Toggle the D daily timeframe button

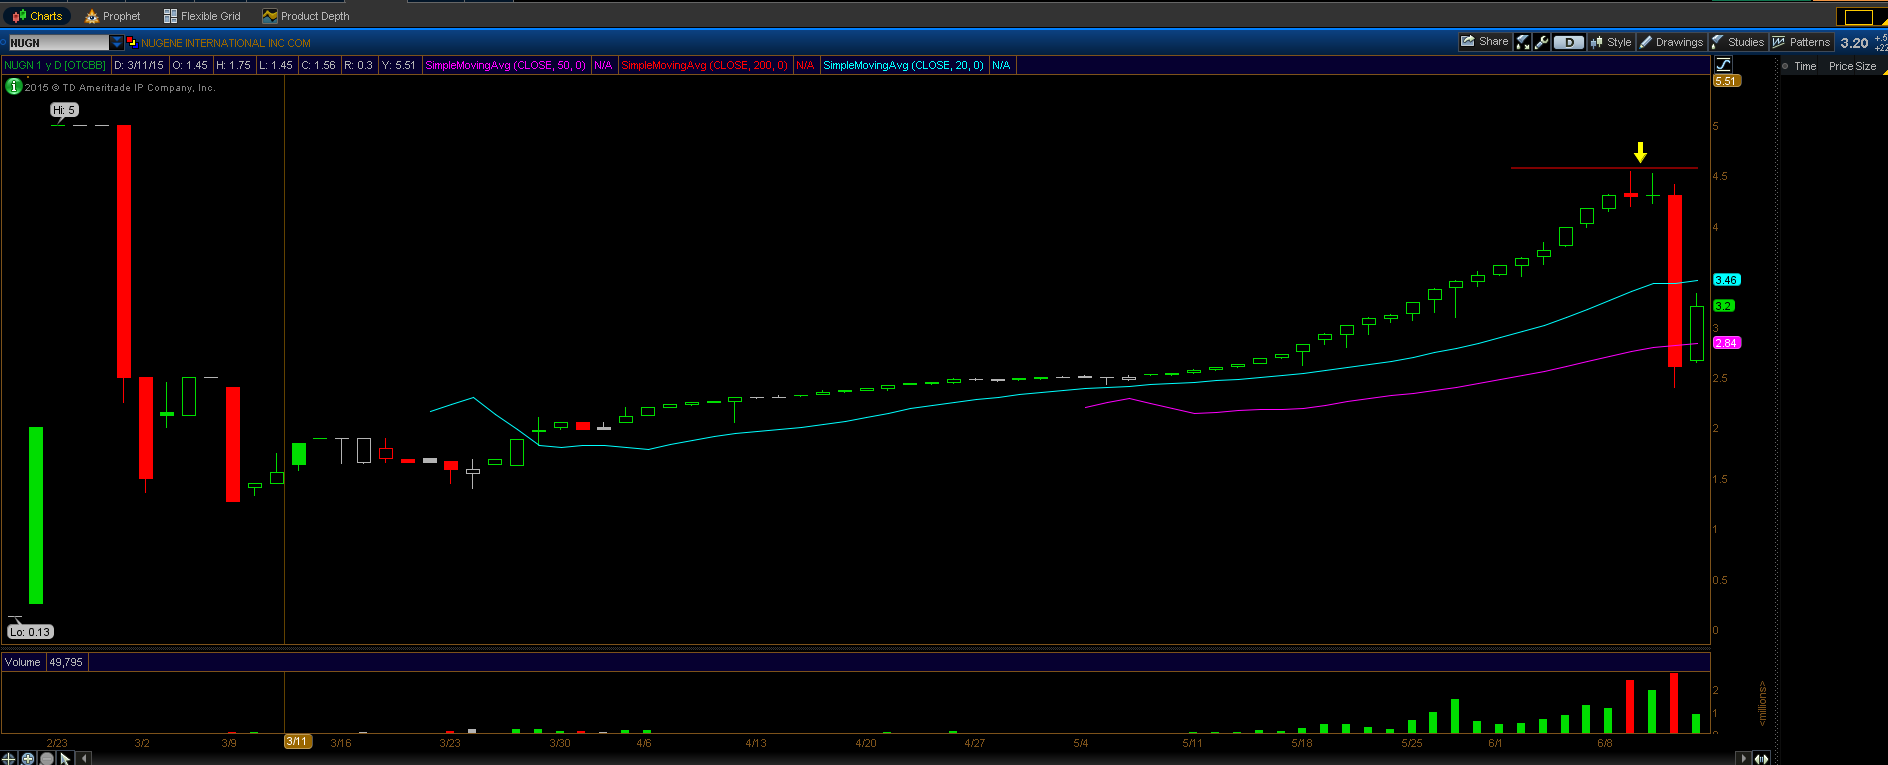(1569, 42)
